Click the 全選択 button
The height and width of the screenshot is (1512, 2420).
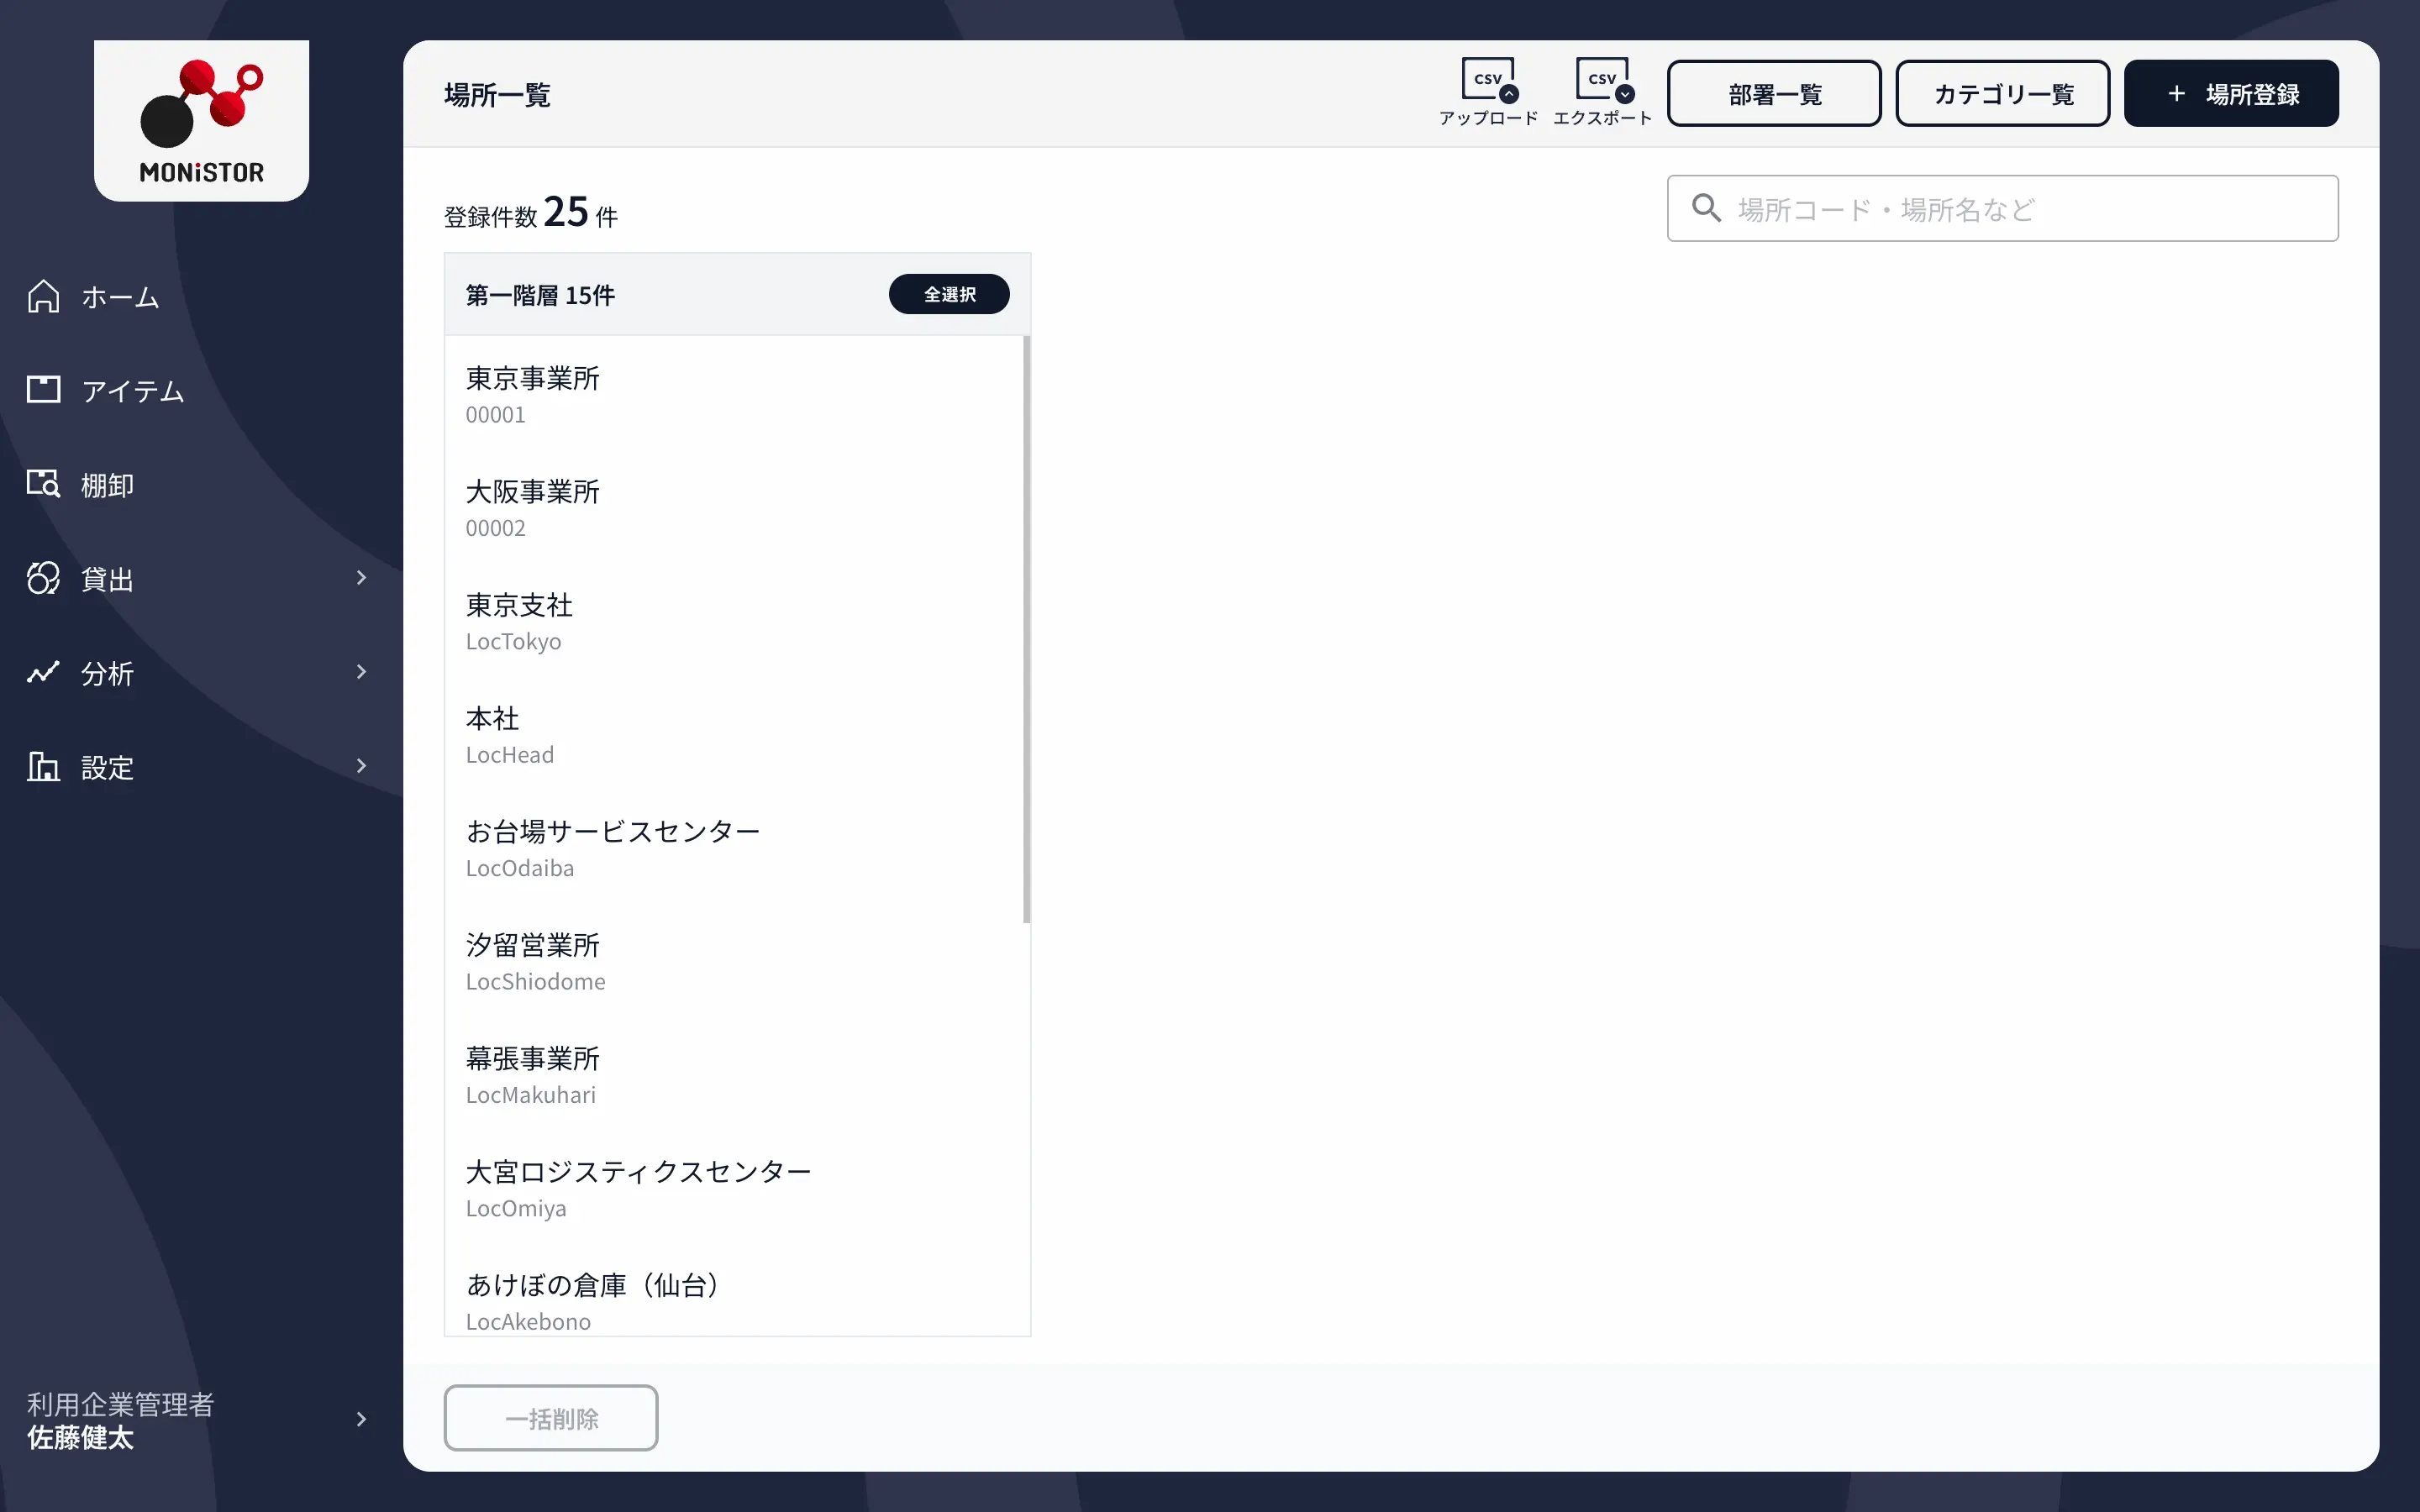[949, 294]
